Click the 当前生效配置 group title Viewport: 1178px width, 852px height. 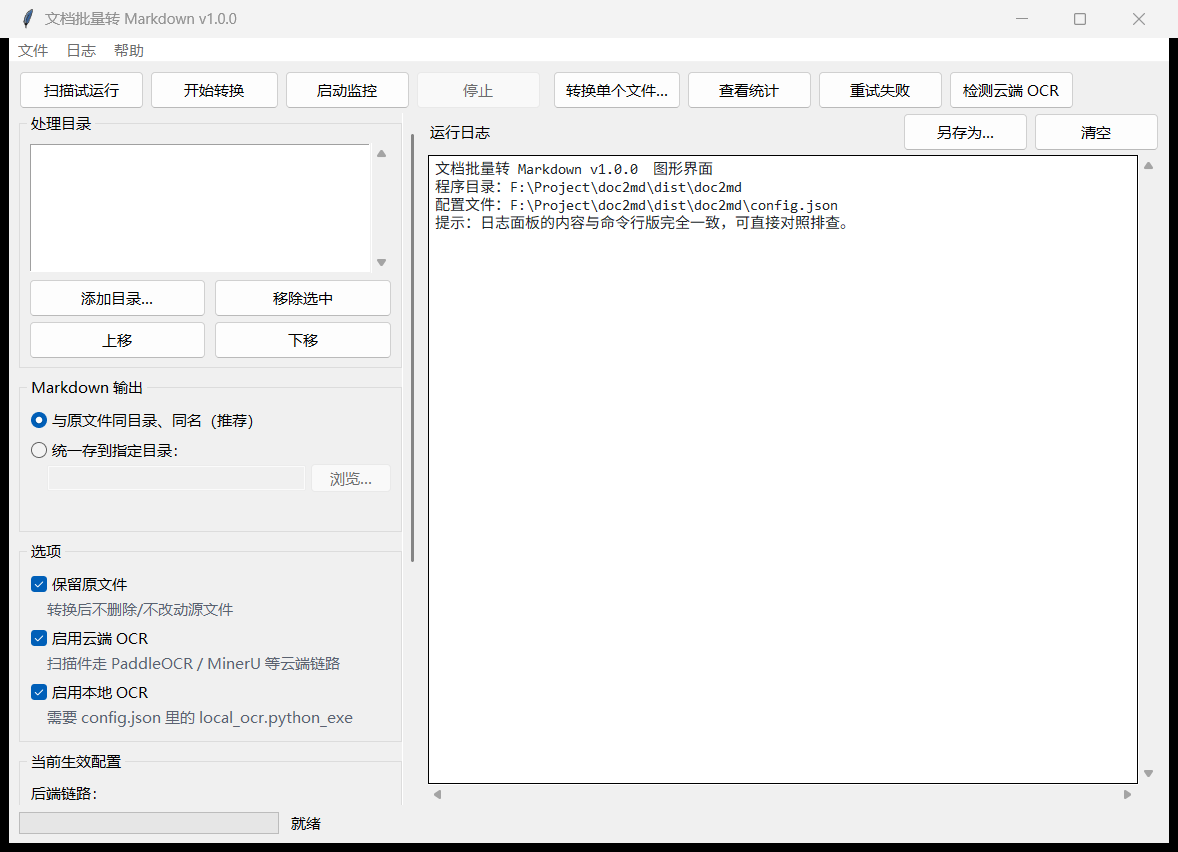[76, 762]
